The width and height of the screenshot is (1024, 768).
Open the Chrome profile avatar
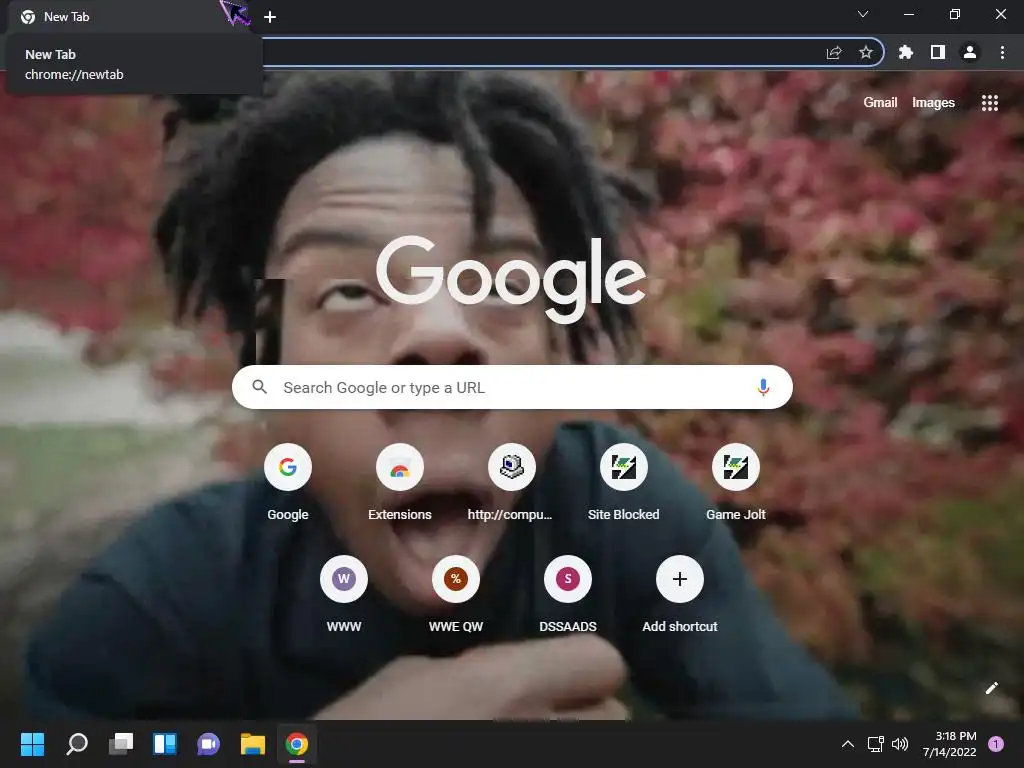point(970,52)
